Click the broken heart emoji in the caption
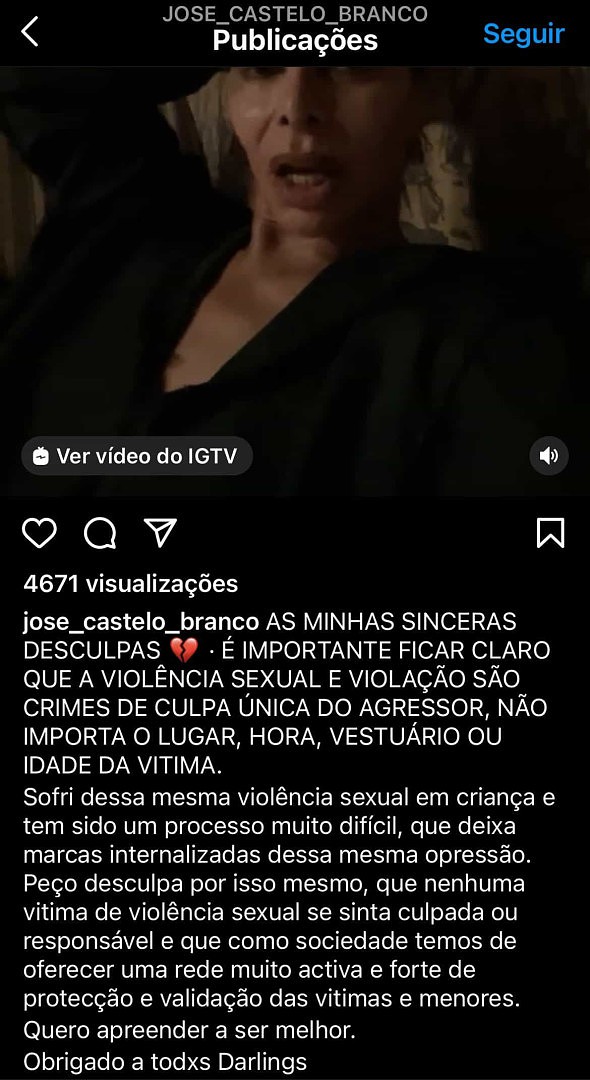The image size is (590, 1080). tap(182, 650)
